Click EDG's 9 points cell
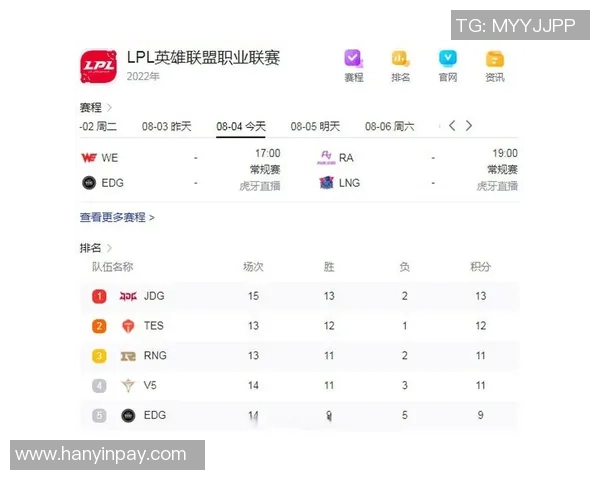 481,415
